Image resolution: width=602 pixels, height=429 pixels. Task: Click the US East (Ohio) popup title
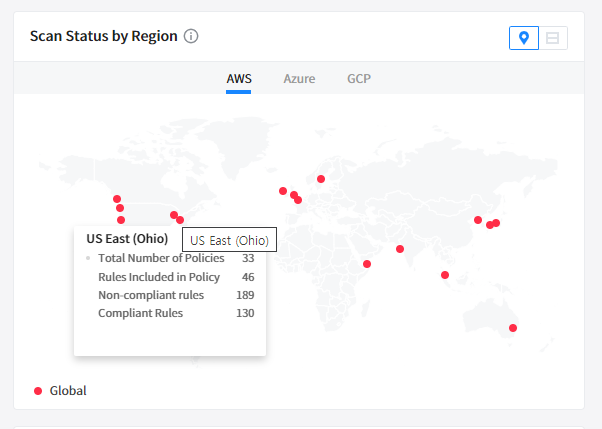pyautogui.click(x=127, y=239)
